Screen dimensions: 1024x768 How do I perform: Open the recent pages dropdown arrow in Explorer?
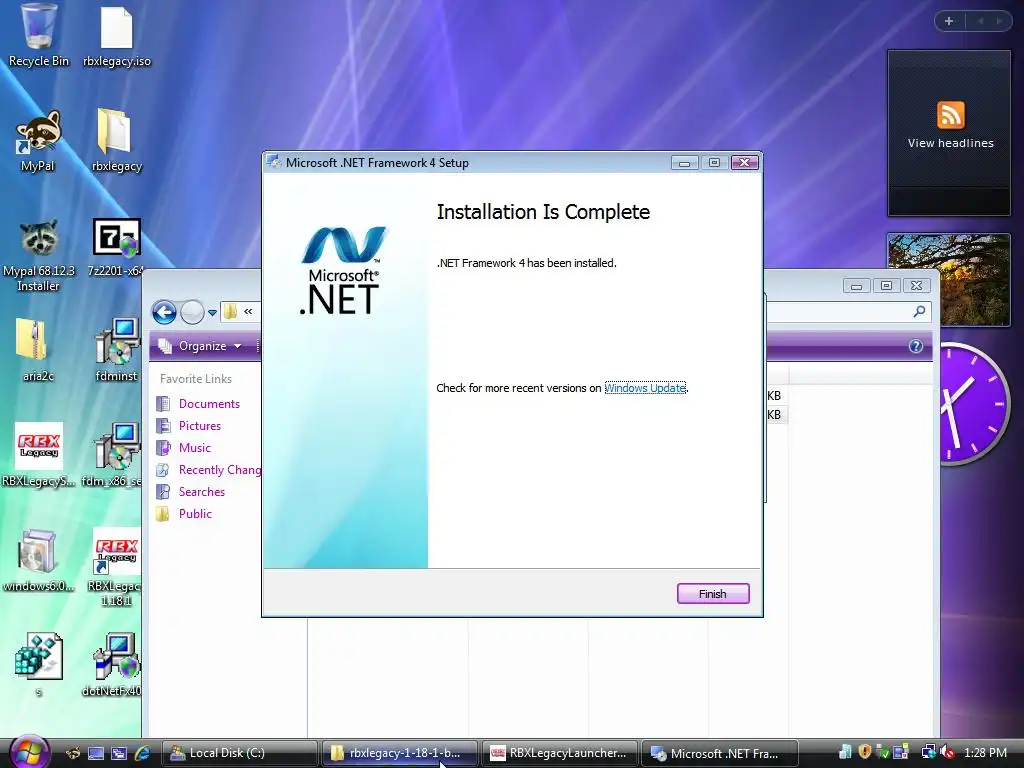tap(212, 313)
